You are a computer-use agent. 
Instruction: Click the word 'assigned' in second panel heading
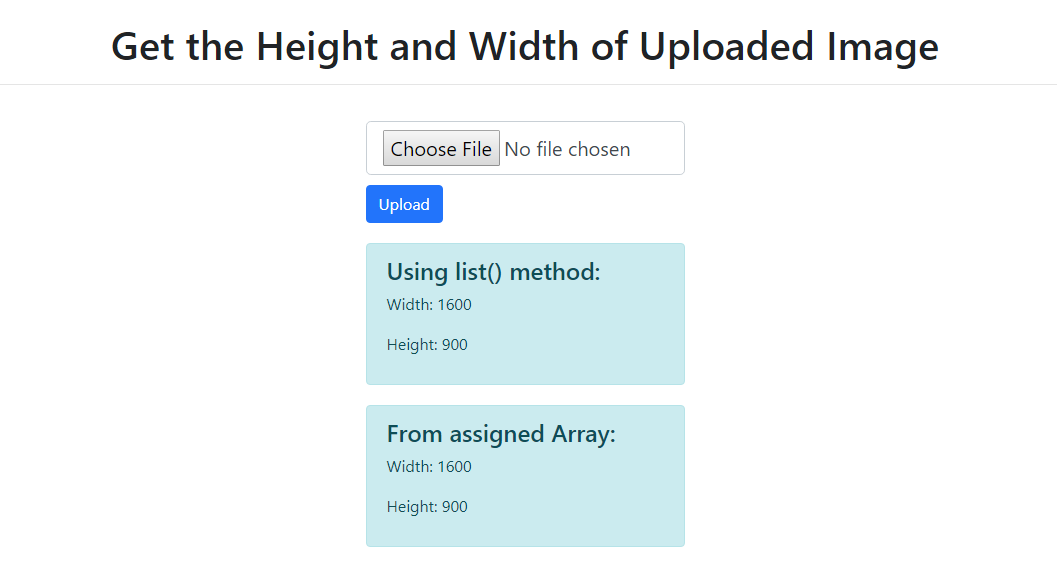[497, 435]
